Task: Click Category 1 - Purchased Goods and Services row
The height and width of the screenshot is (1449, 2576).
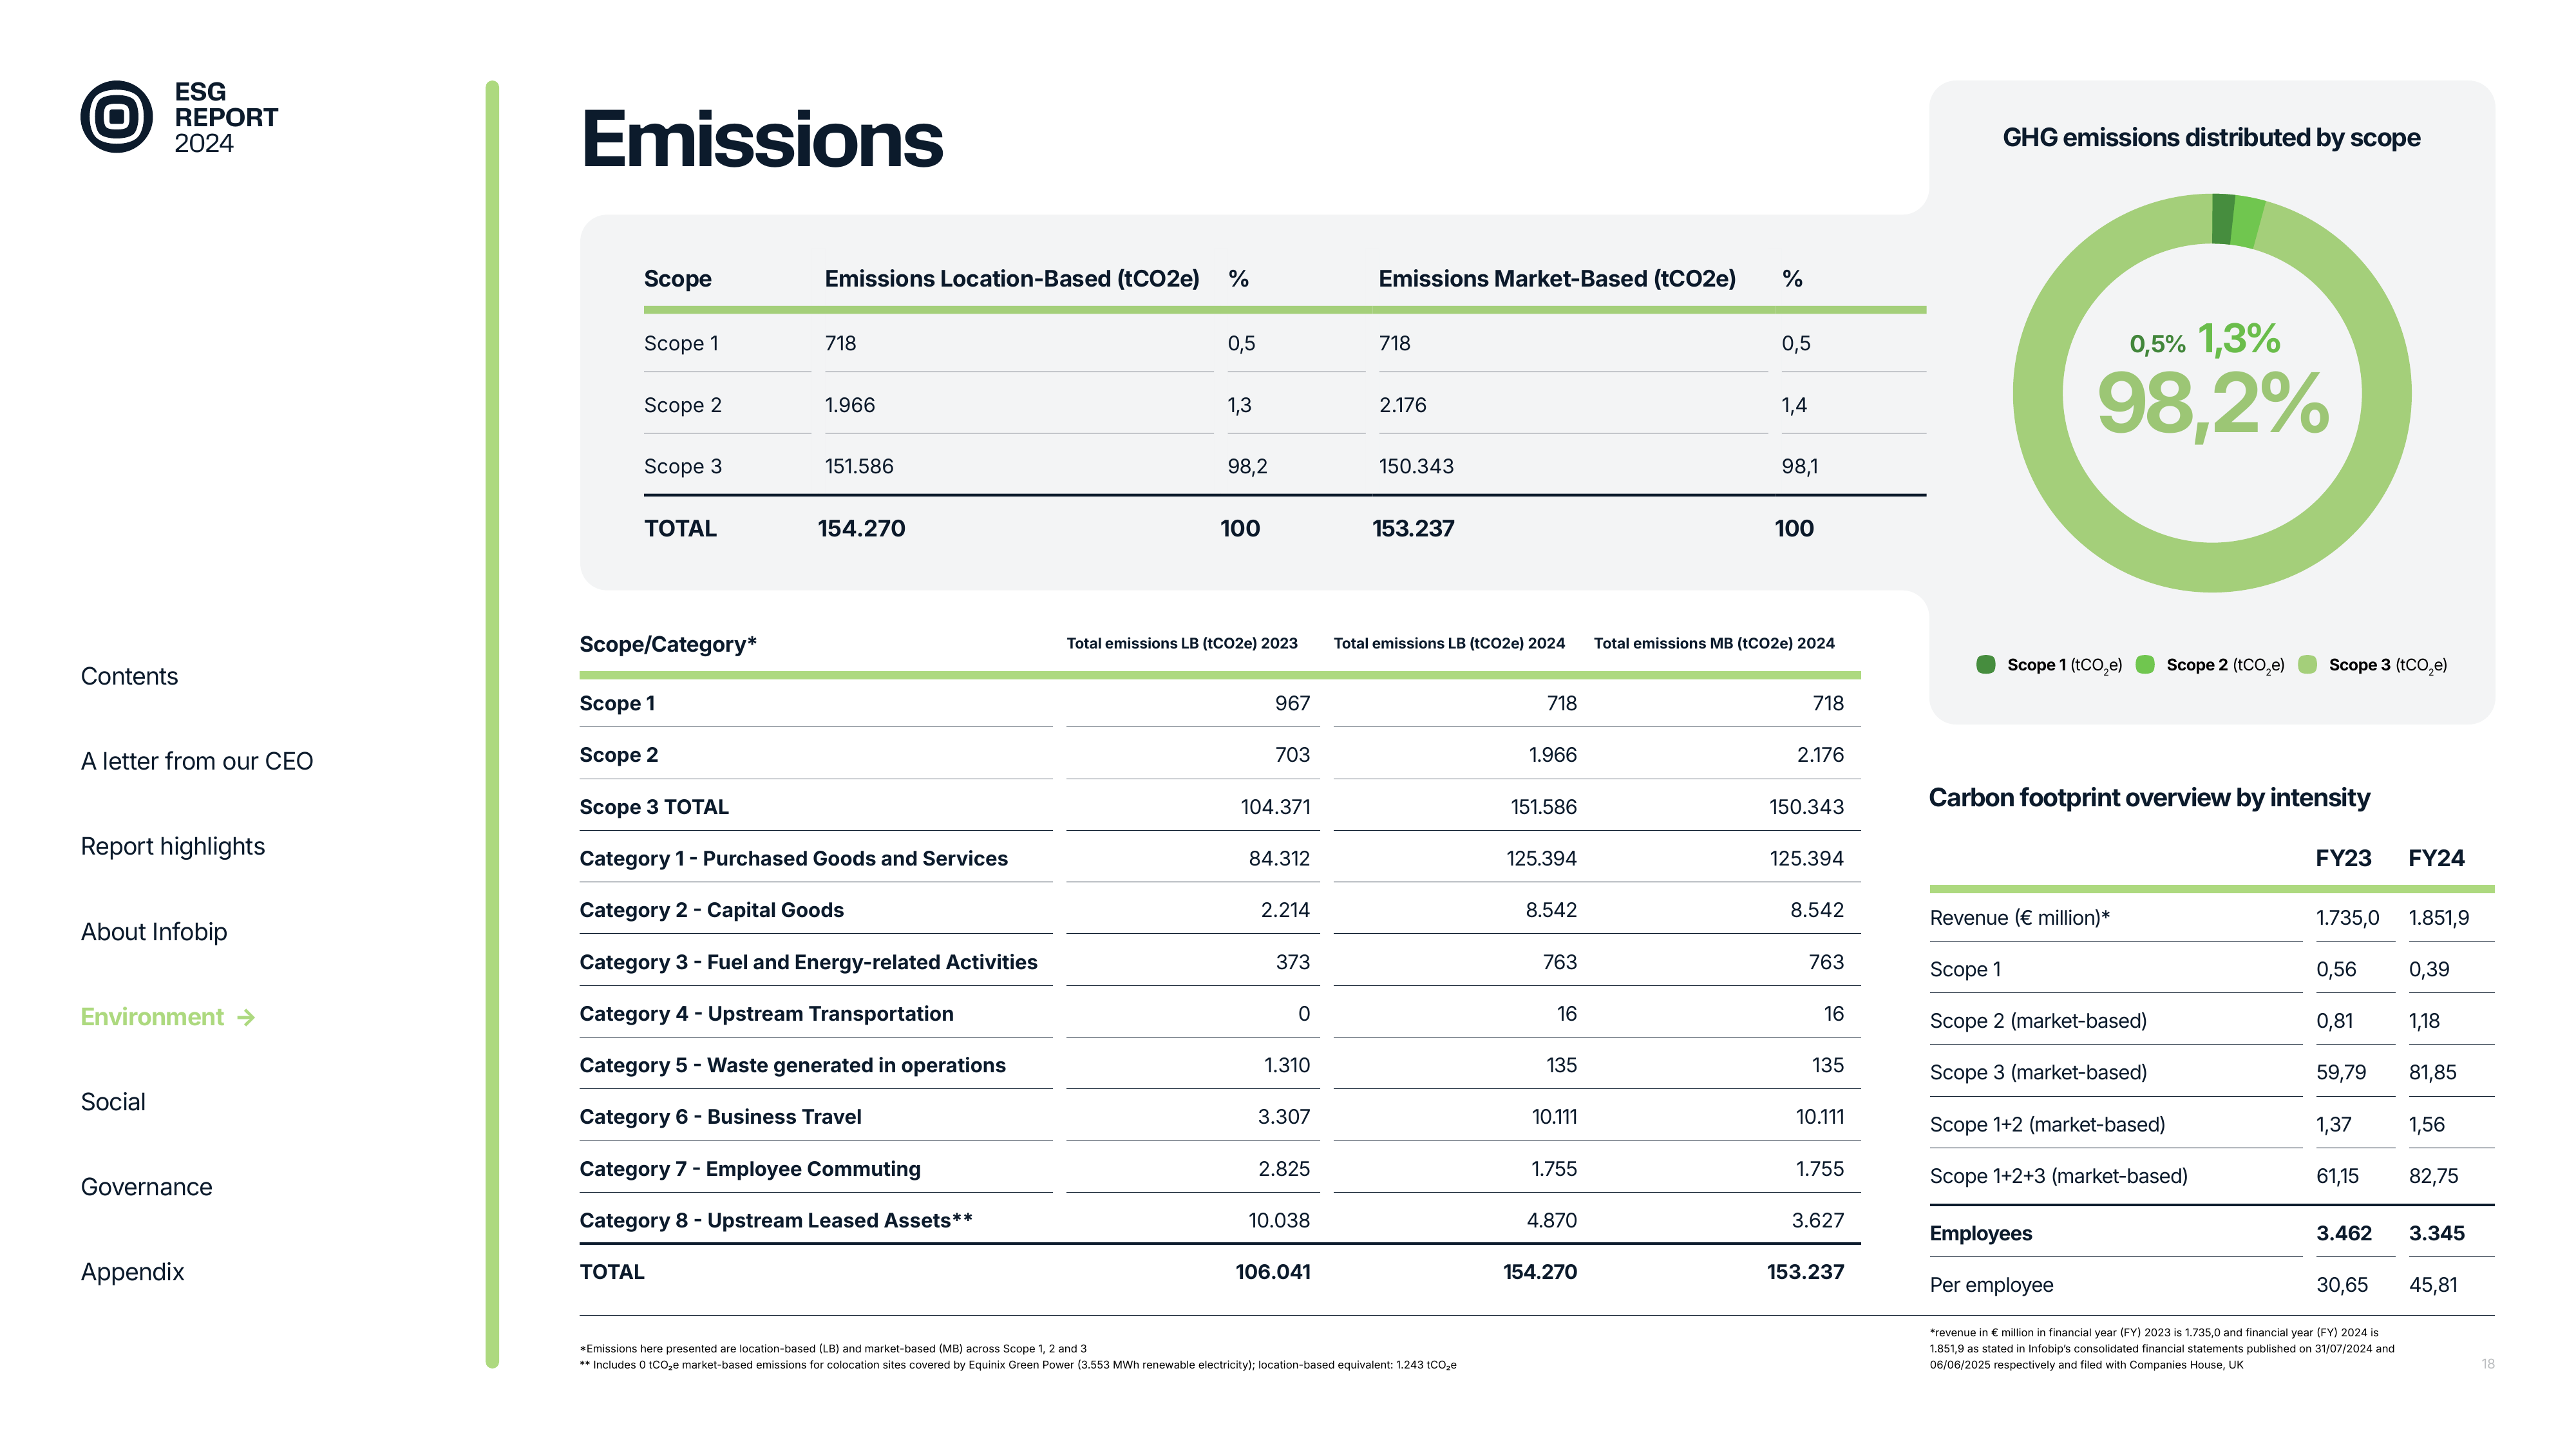Action: (1219, 858)
